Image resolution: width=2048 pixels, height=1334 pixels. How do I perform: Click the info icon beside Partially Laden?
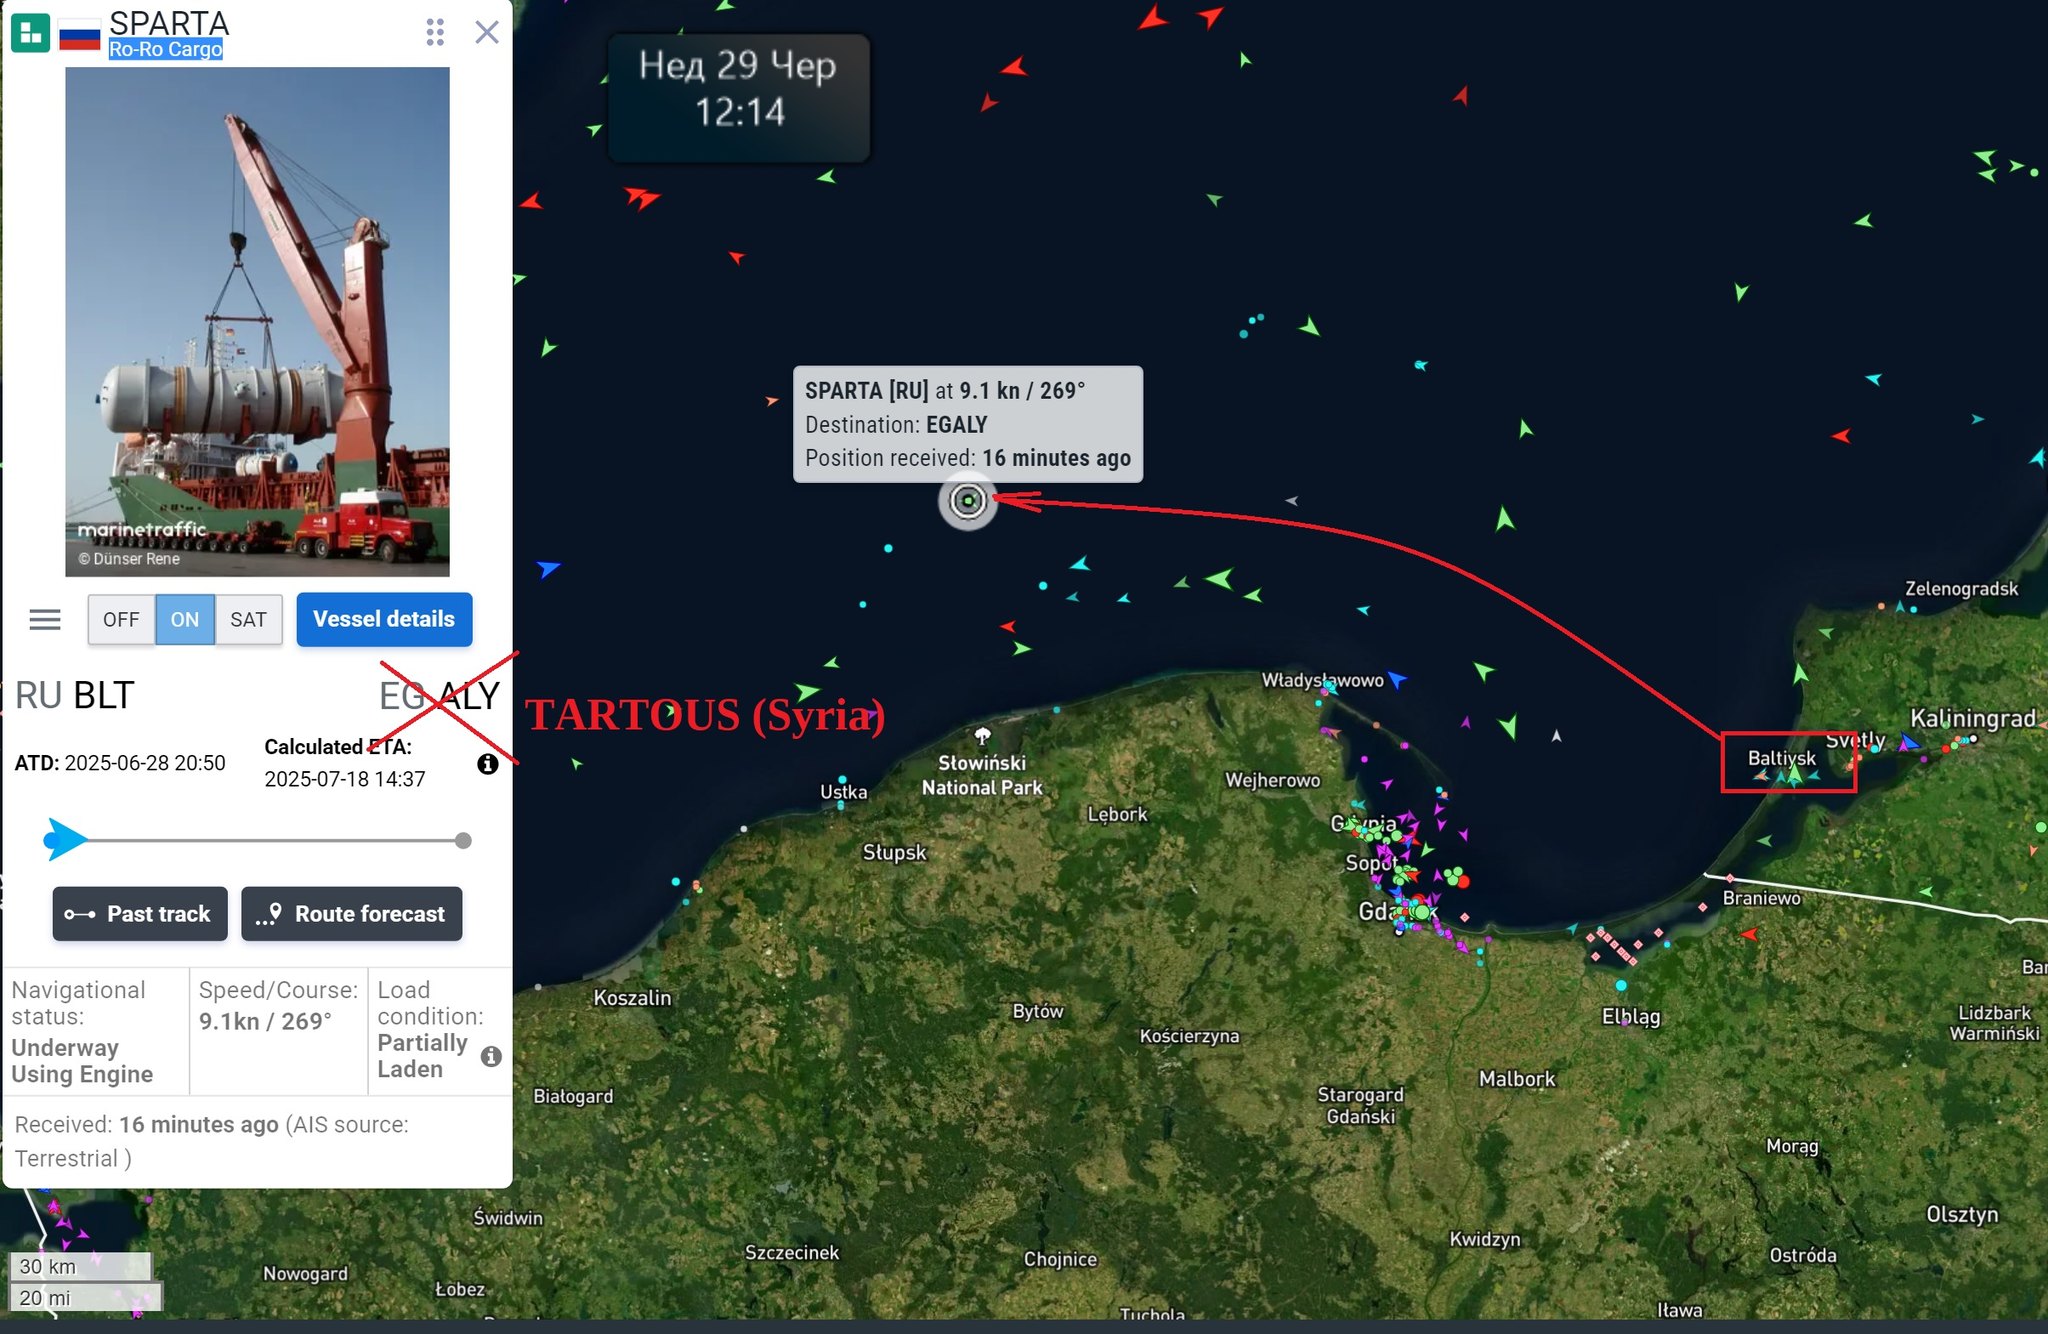[x=491, y=1056]
